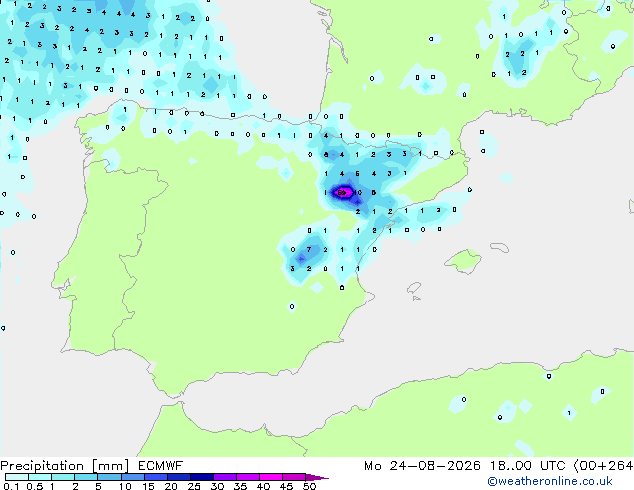Click the "ECMWF" model label
Image resolution: width=634 pixels, height=490 pixels.
(x=160, y=466)
